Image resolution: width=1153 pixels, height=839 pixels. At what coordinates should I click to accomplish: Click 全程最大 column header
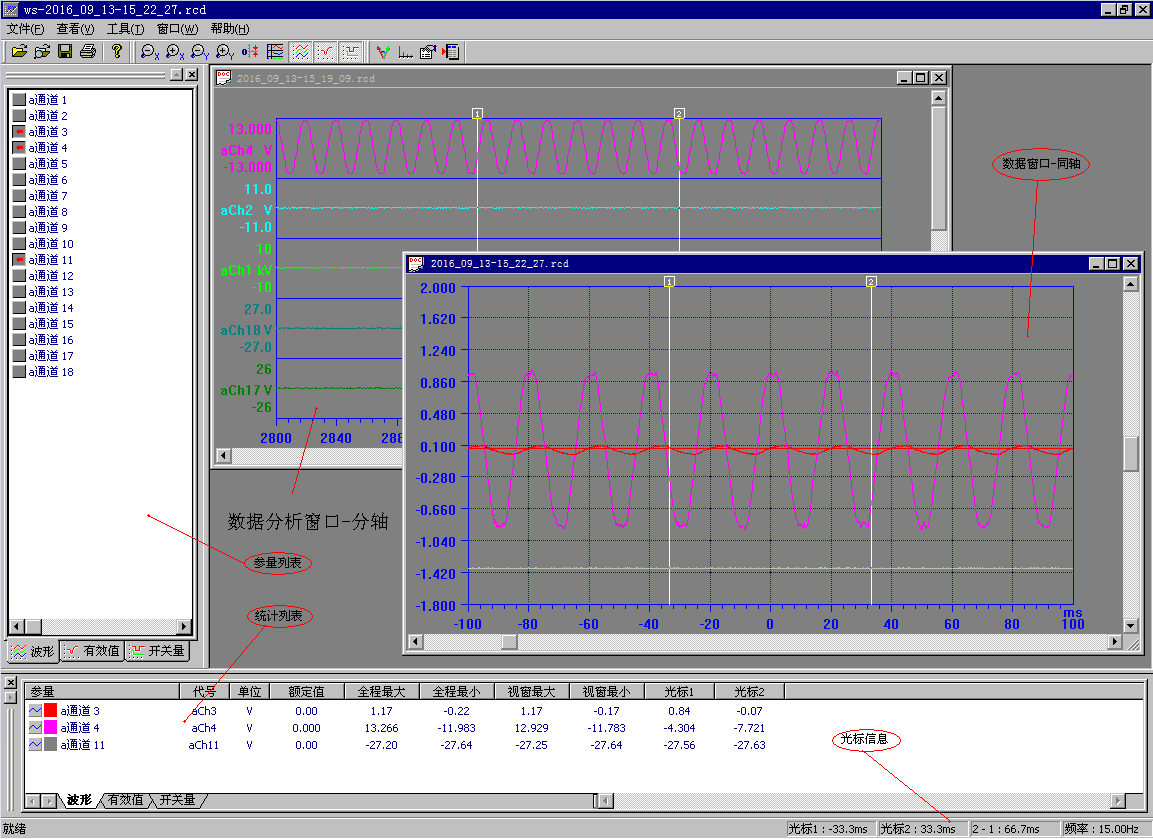coord(382,691)
